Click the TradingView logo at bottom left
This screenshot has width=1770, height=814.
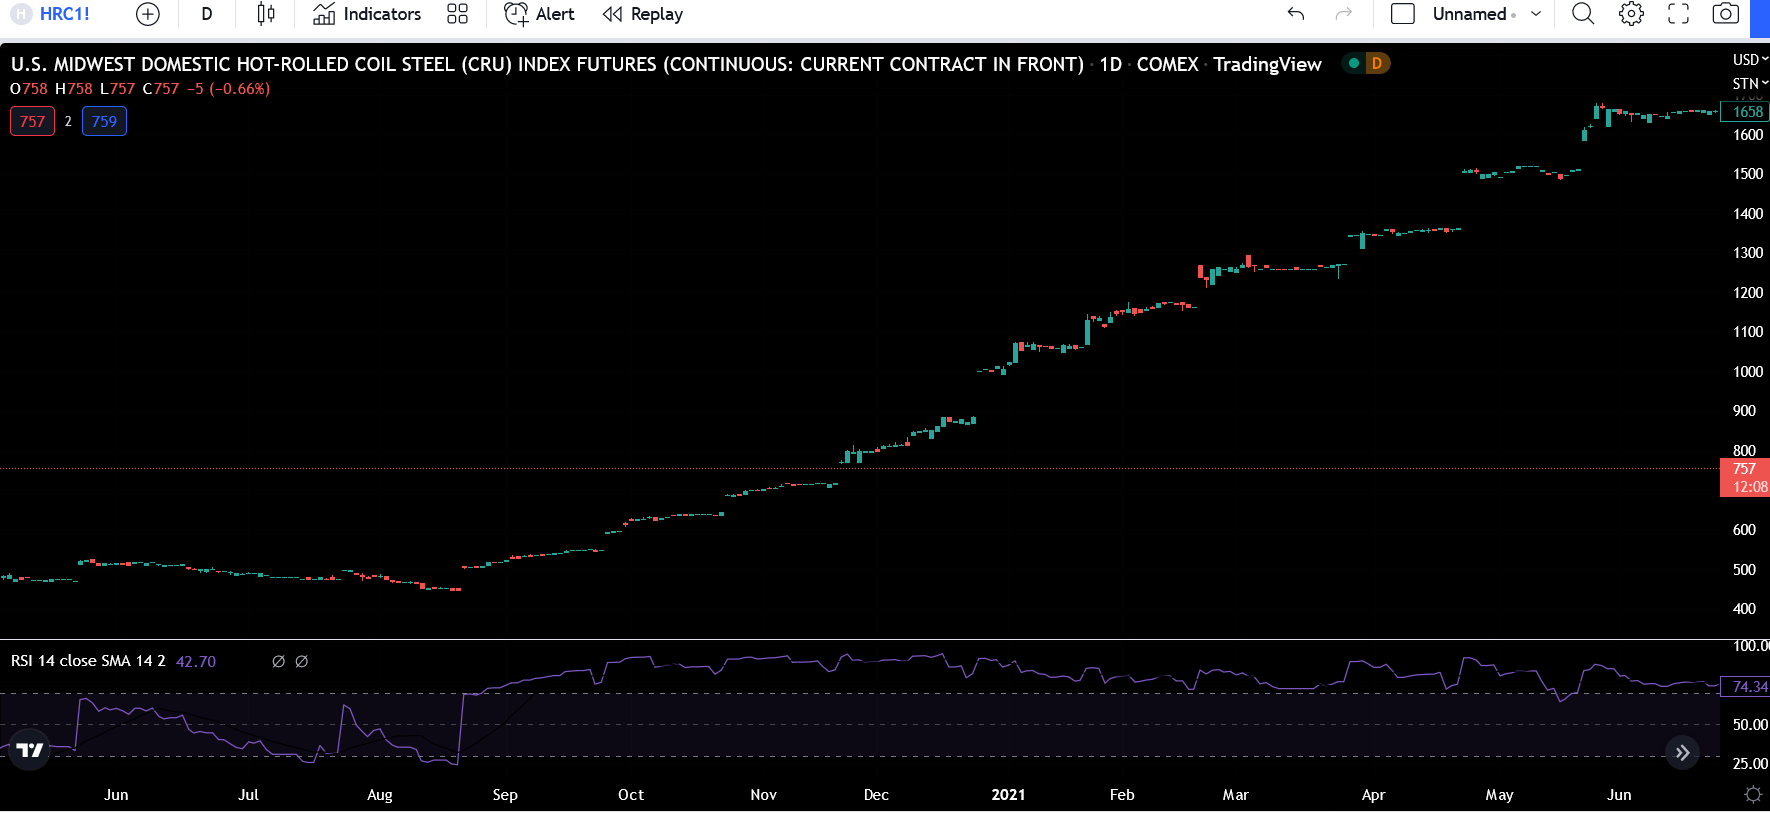[x=30, y=750]
